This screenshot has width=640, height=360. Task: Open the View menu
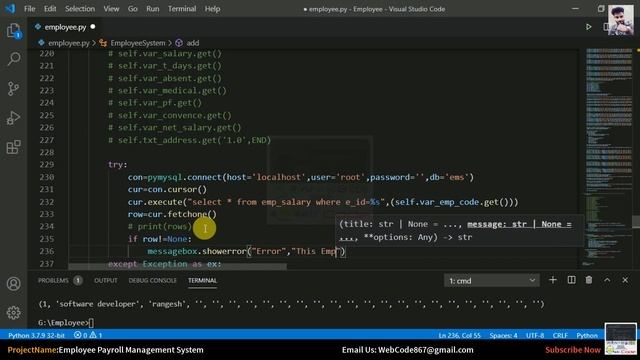pos(111,9)
